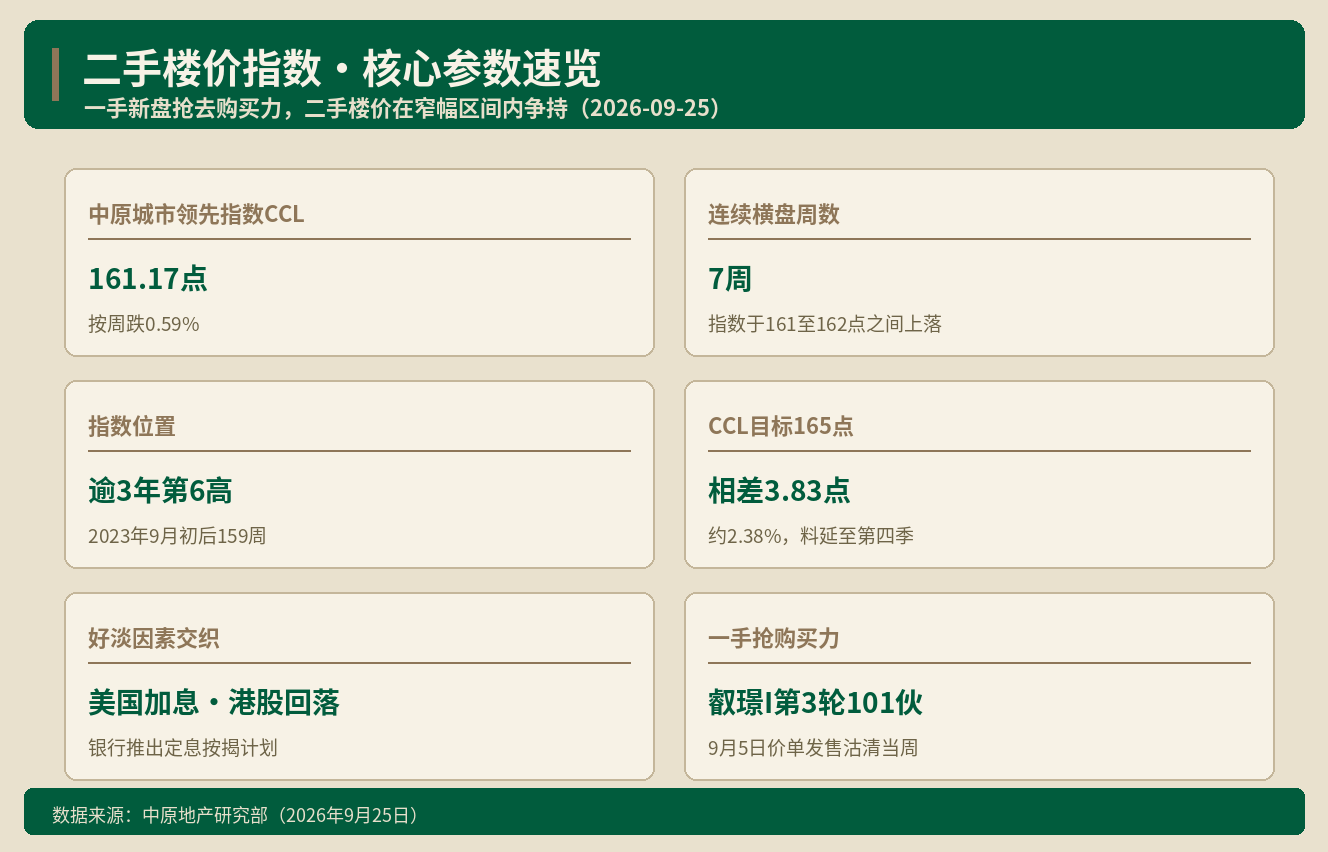This screenshot has width=1328, height=852.
Task: Click the note "2023年9月初后159周"
Action: click(x=177, y=536)
